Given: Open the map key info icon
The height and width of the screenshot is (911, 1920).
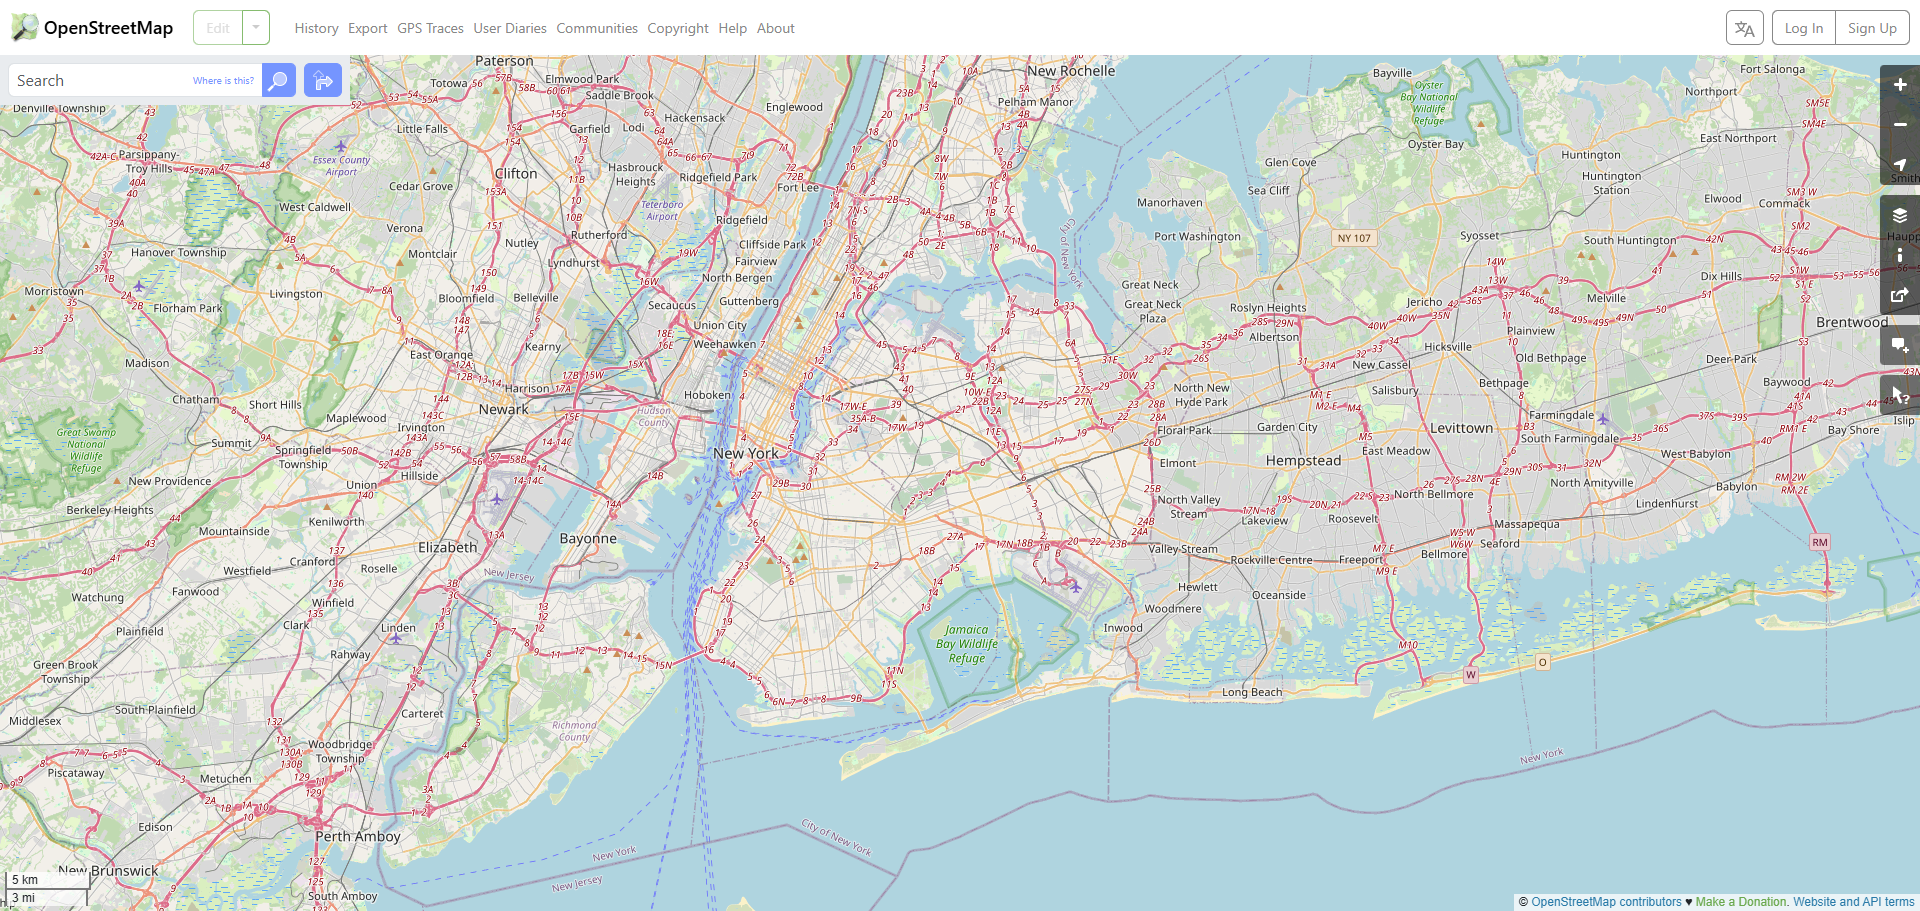Looking at the screenshot, I should click(x=1900, y=255).
